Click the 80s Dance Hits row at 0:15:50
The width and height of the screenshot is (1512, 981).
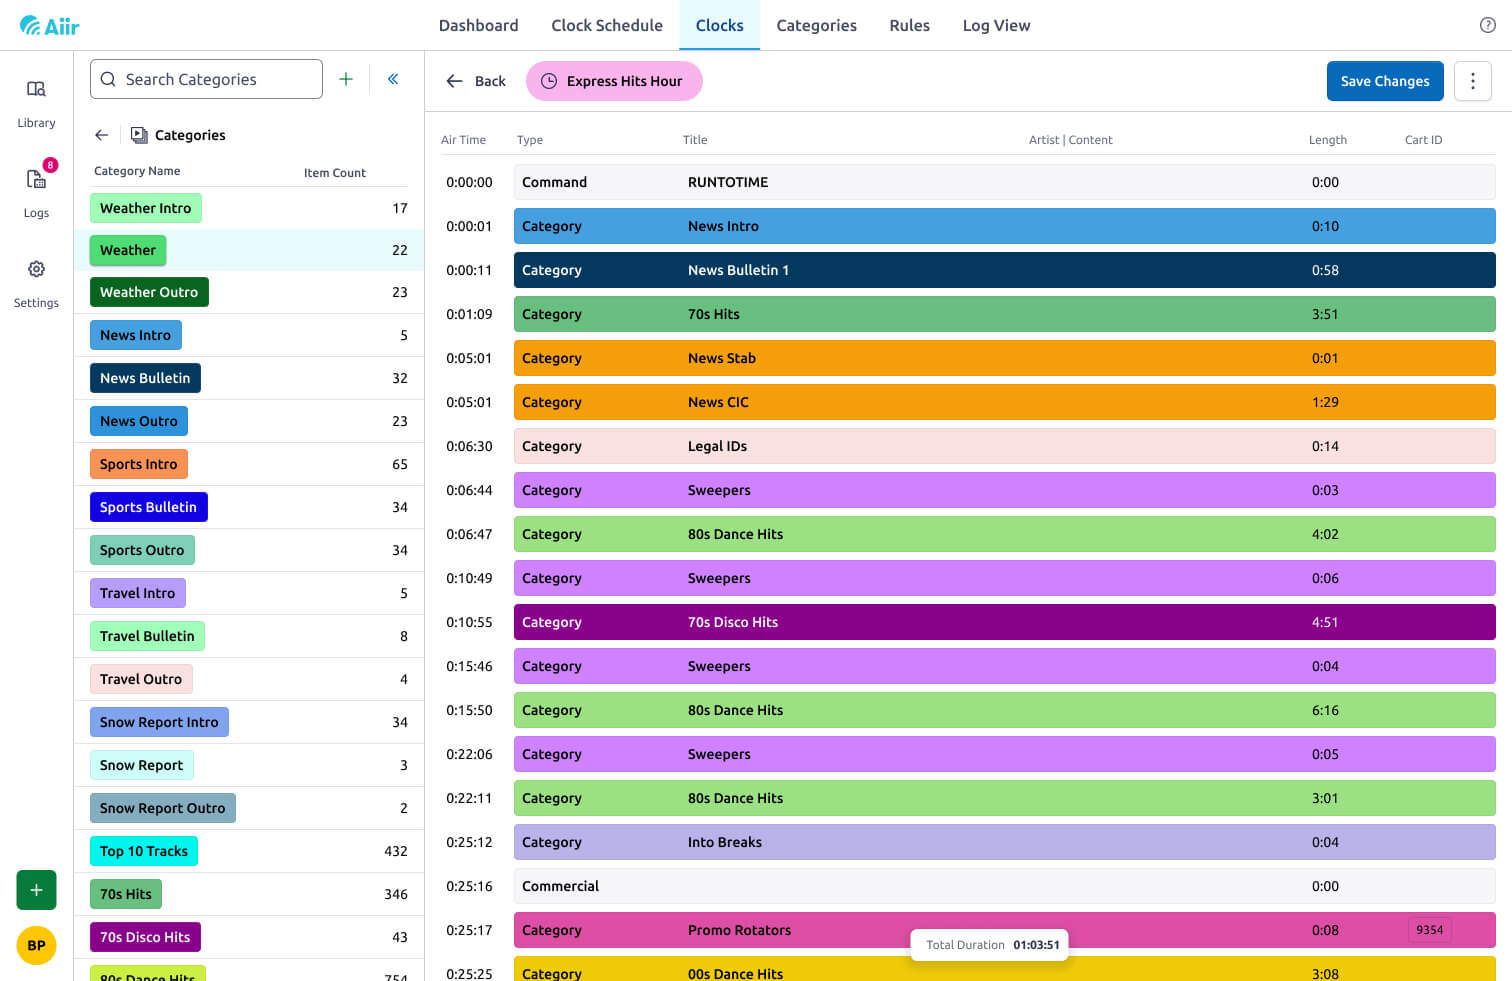[1005, 710]
